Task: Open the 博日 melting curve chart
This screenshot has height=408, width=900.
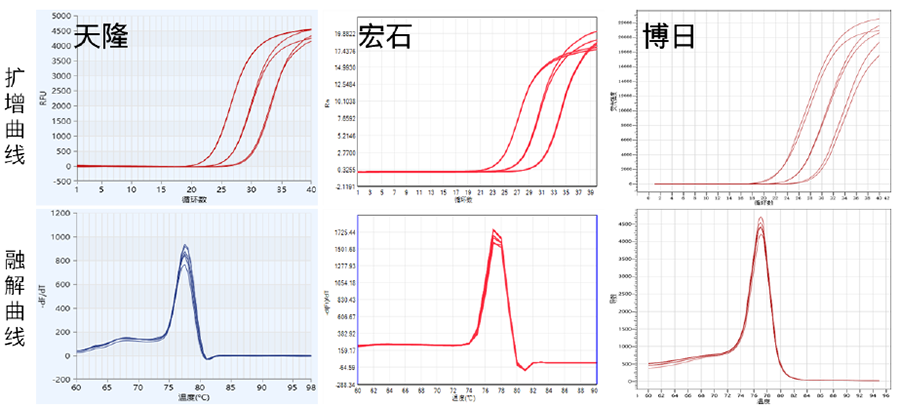Action: 753,308
